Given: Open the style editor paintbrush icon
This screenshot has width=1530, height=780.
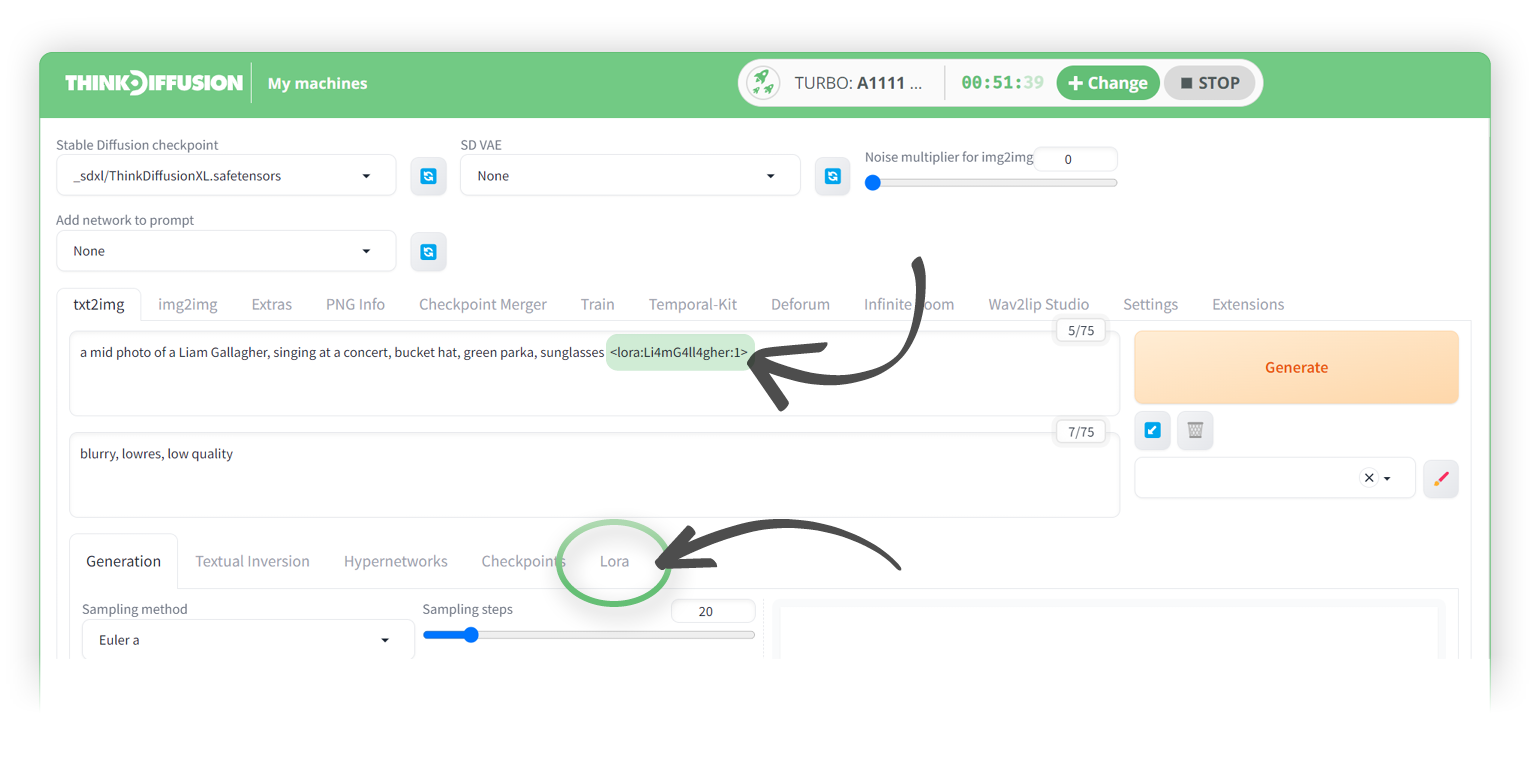Looking at the screenshot, I should click(x=1441, y=479).
